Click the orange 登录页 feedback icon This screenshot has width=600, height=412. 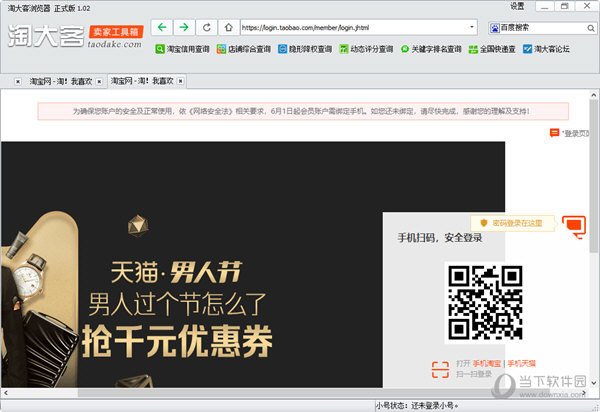pos(554,133)
